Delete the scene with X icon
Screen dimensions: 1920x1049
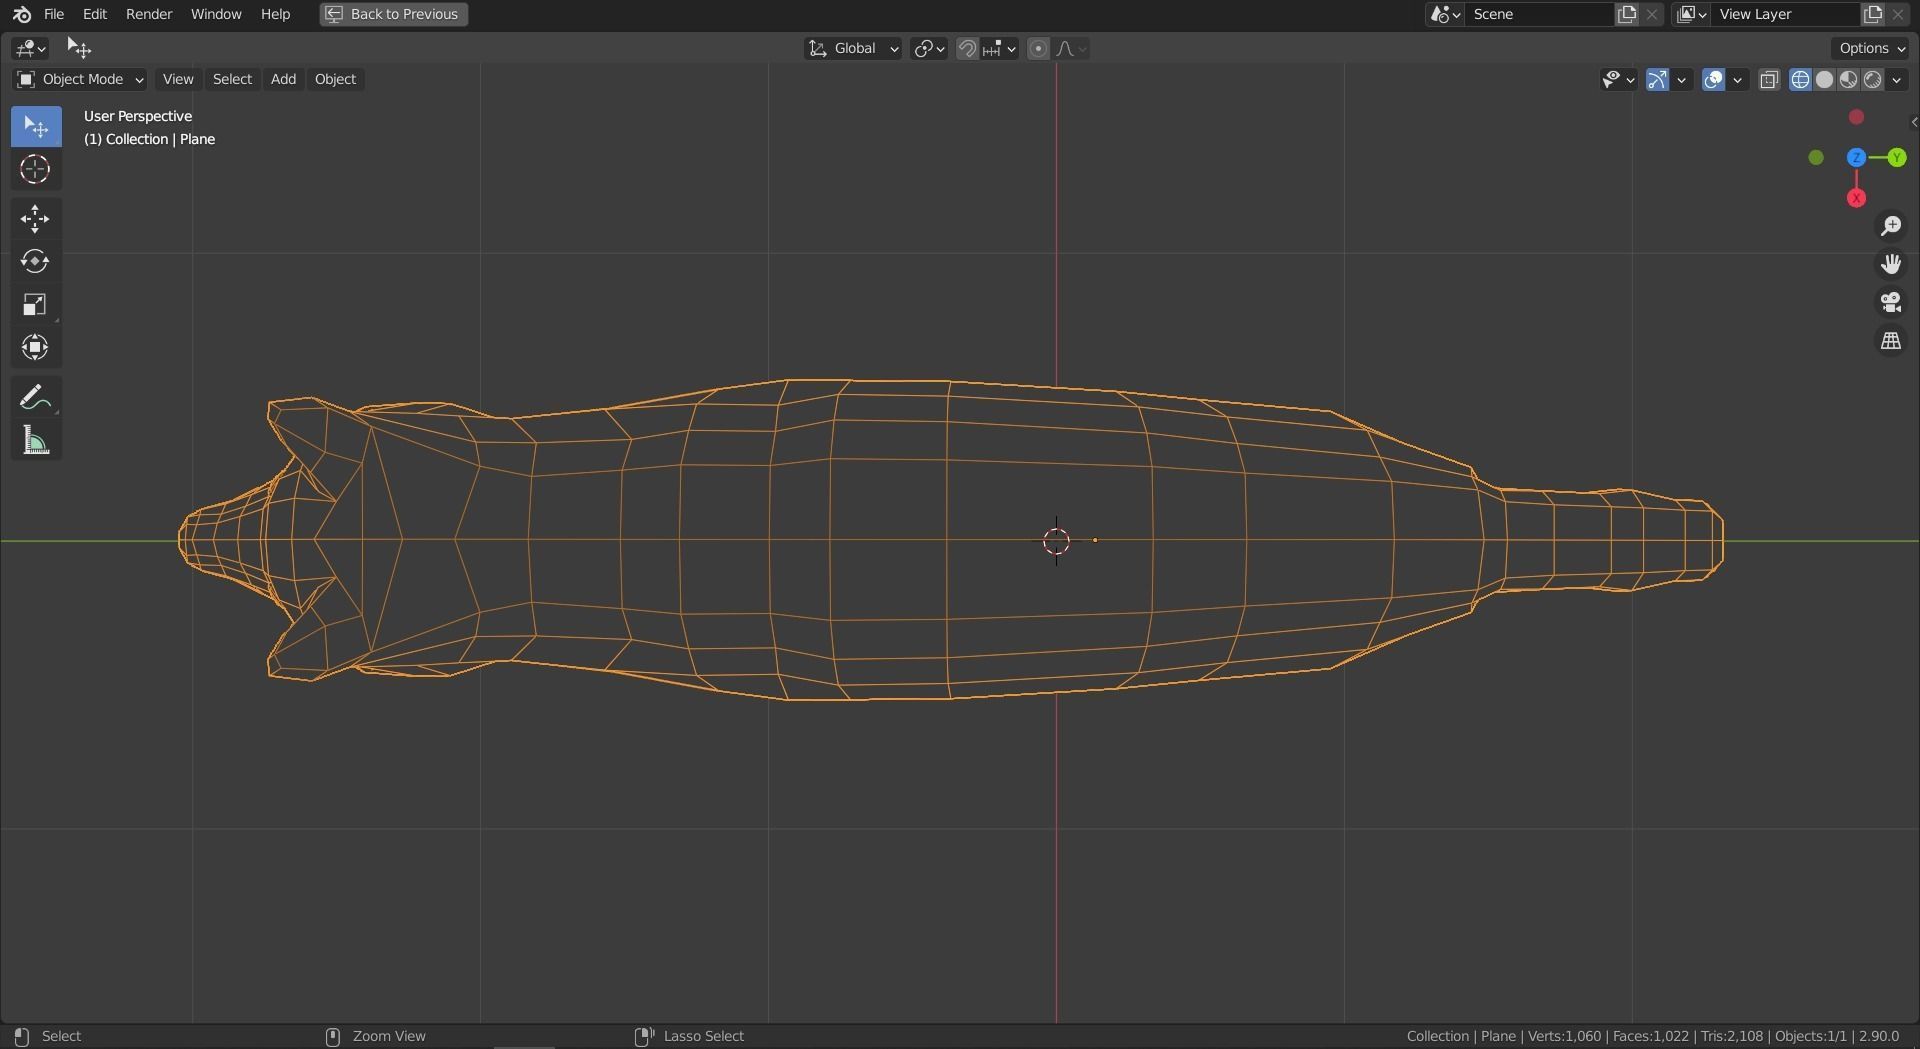point(1652,14)
